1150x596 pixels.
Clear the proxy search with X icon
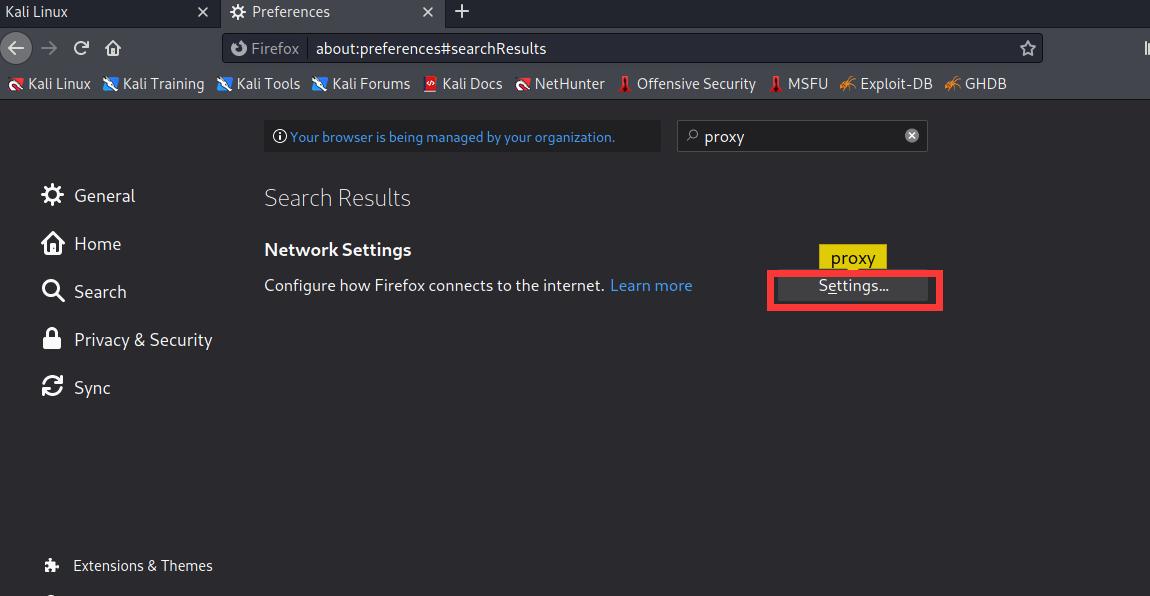tap(912, 136)
